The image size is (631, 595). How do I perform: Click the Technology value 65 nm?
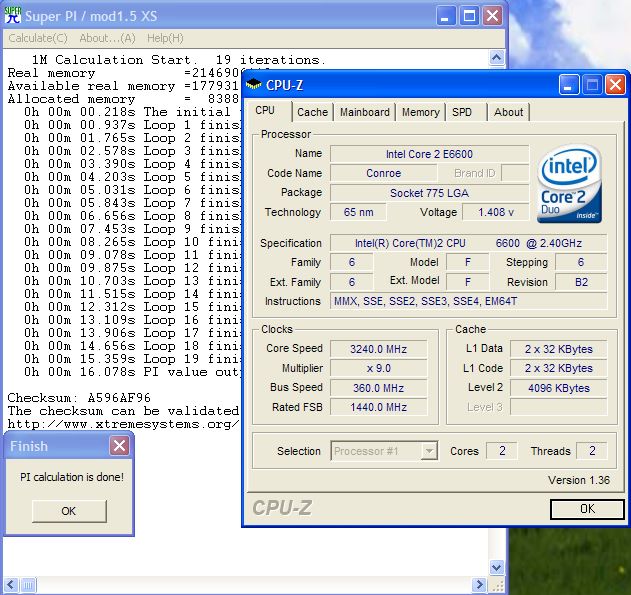click(x=358, y=212)
